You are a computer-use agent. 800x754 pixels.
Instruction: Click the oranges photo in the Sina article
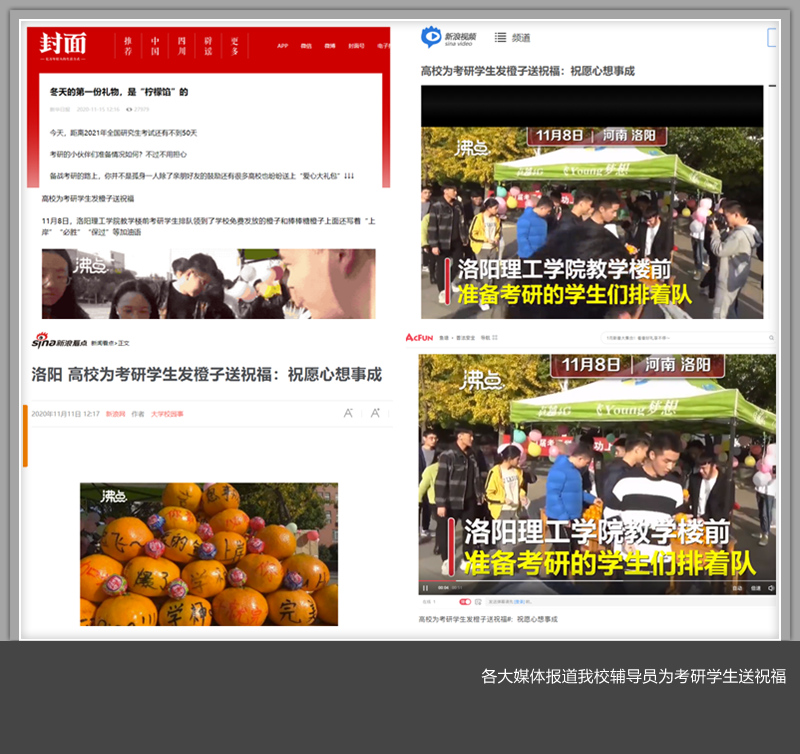[x=209, y=554]
